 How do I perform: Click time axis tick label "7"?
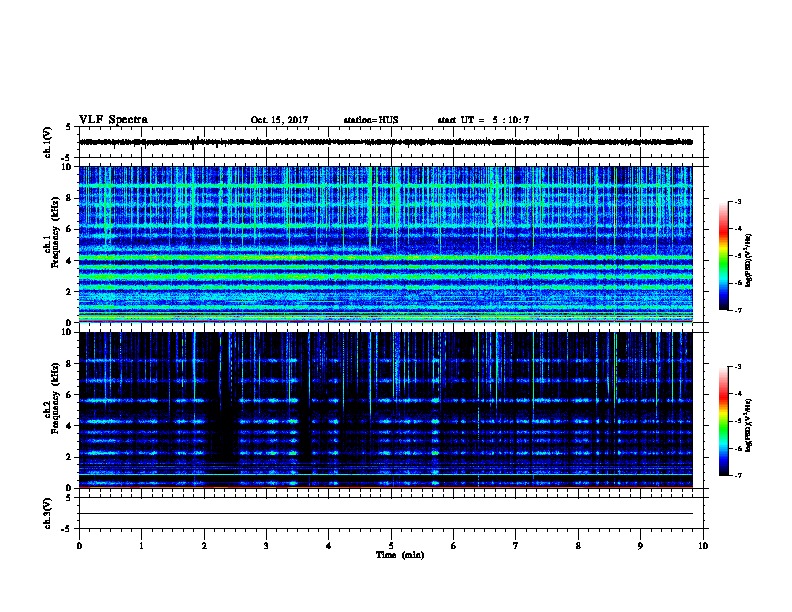(516, 545)
